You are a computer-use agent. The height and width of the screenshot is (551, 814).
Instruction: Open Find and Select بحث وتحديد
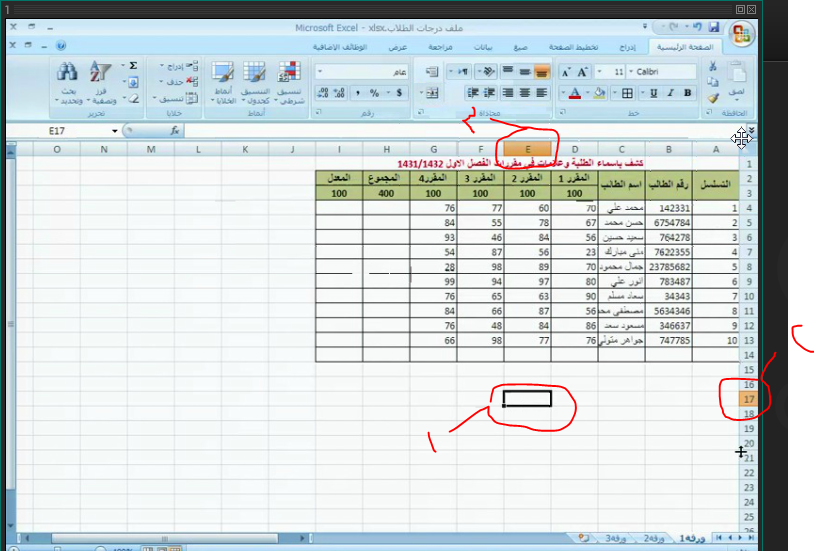(x=68, y=82)
